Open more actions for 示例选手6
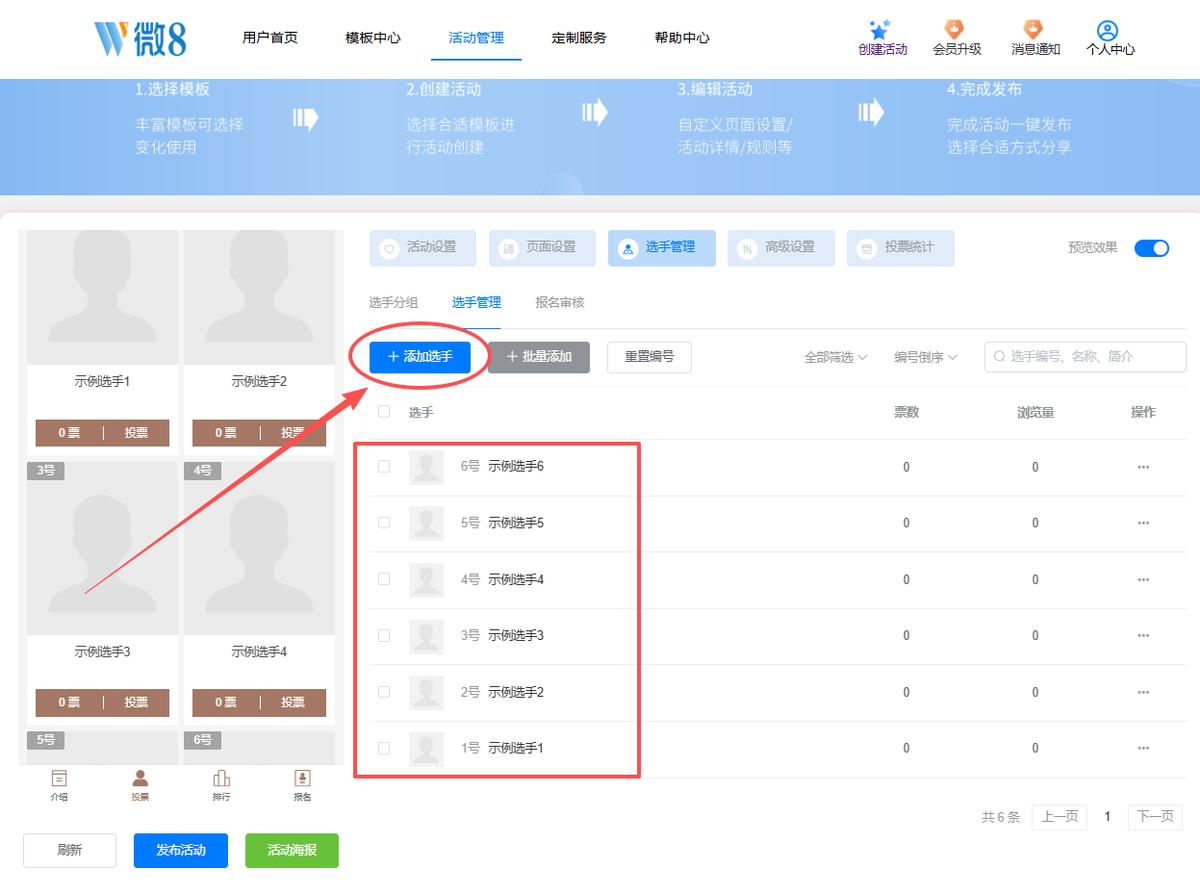 (x=1143, y=467)
